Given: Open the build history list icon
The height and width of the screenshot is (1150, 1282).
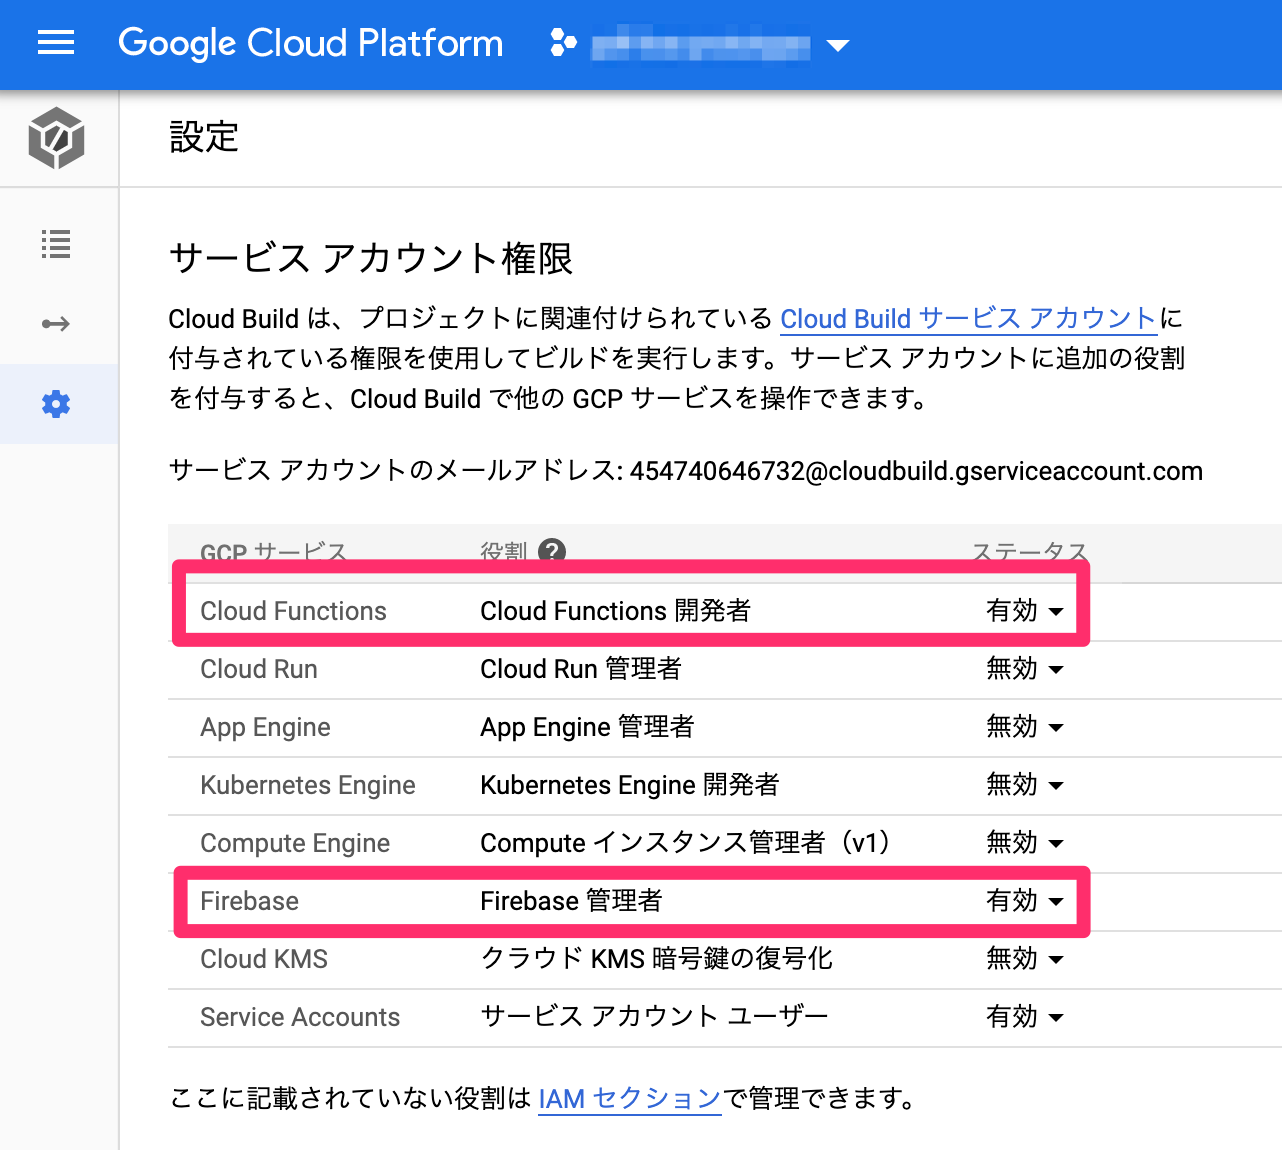Looking at the screenshot, I should coord(56,244).
